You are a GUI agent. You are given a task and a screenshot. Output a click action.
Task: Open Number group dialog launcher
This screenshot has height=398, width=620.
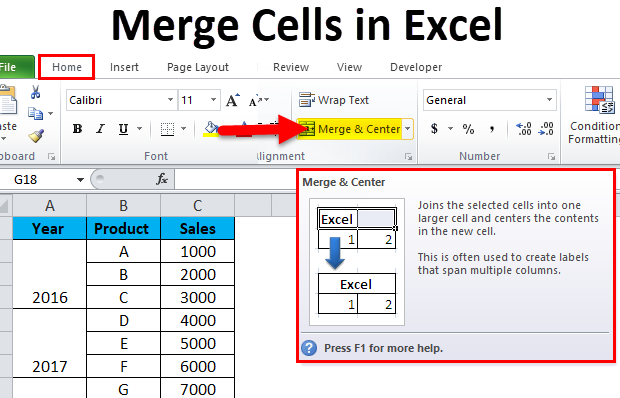551,157
